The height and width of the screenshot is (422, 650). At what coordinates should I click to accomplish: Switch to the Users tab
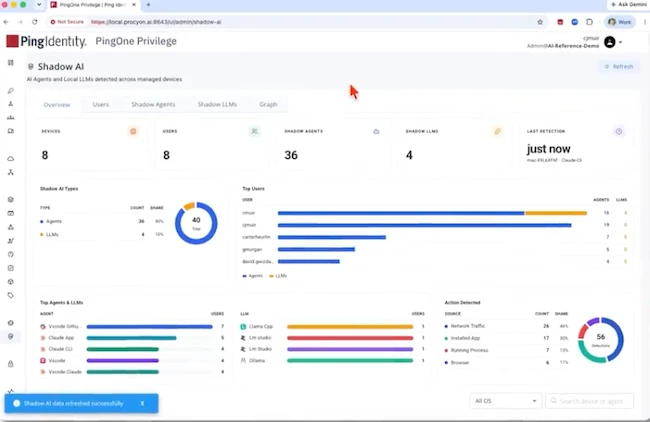point(101,104)
